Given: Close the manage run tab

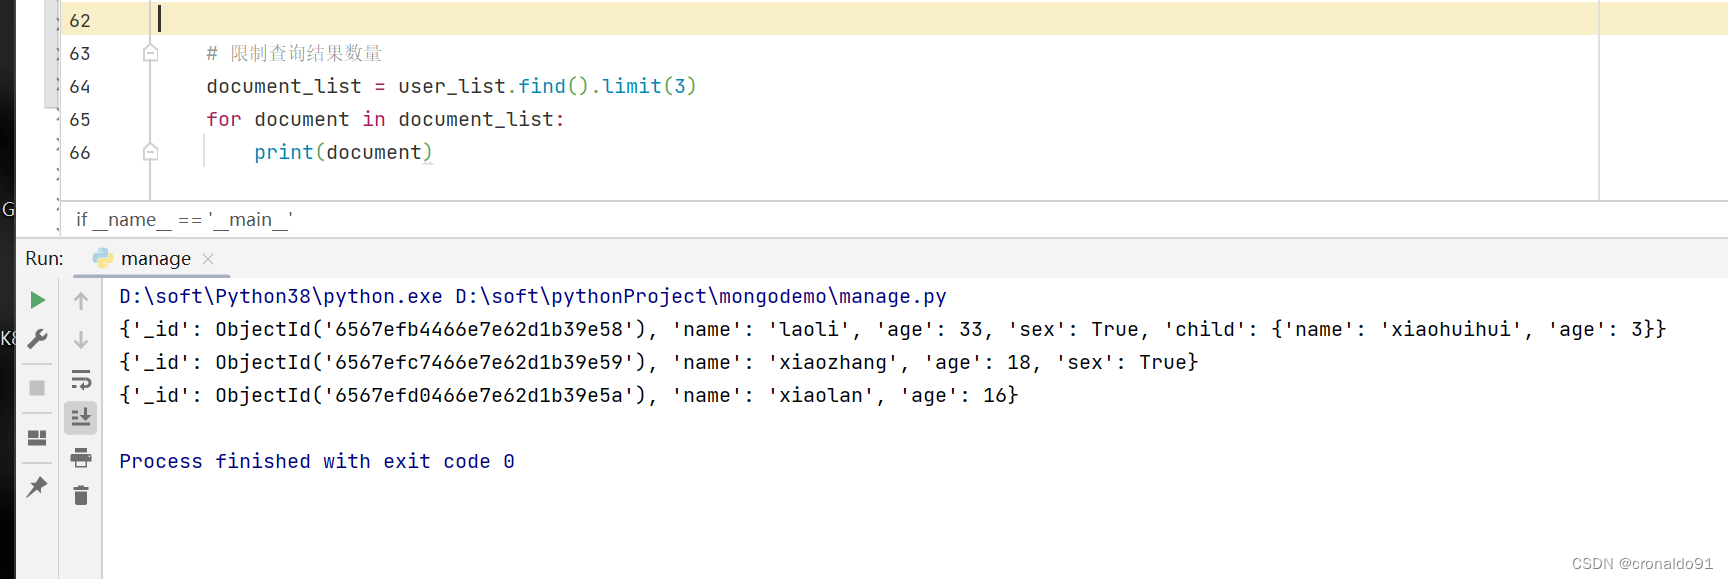Looking at the screenshot, I should (208, 259).
